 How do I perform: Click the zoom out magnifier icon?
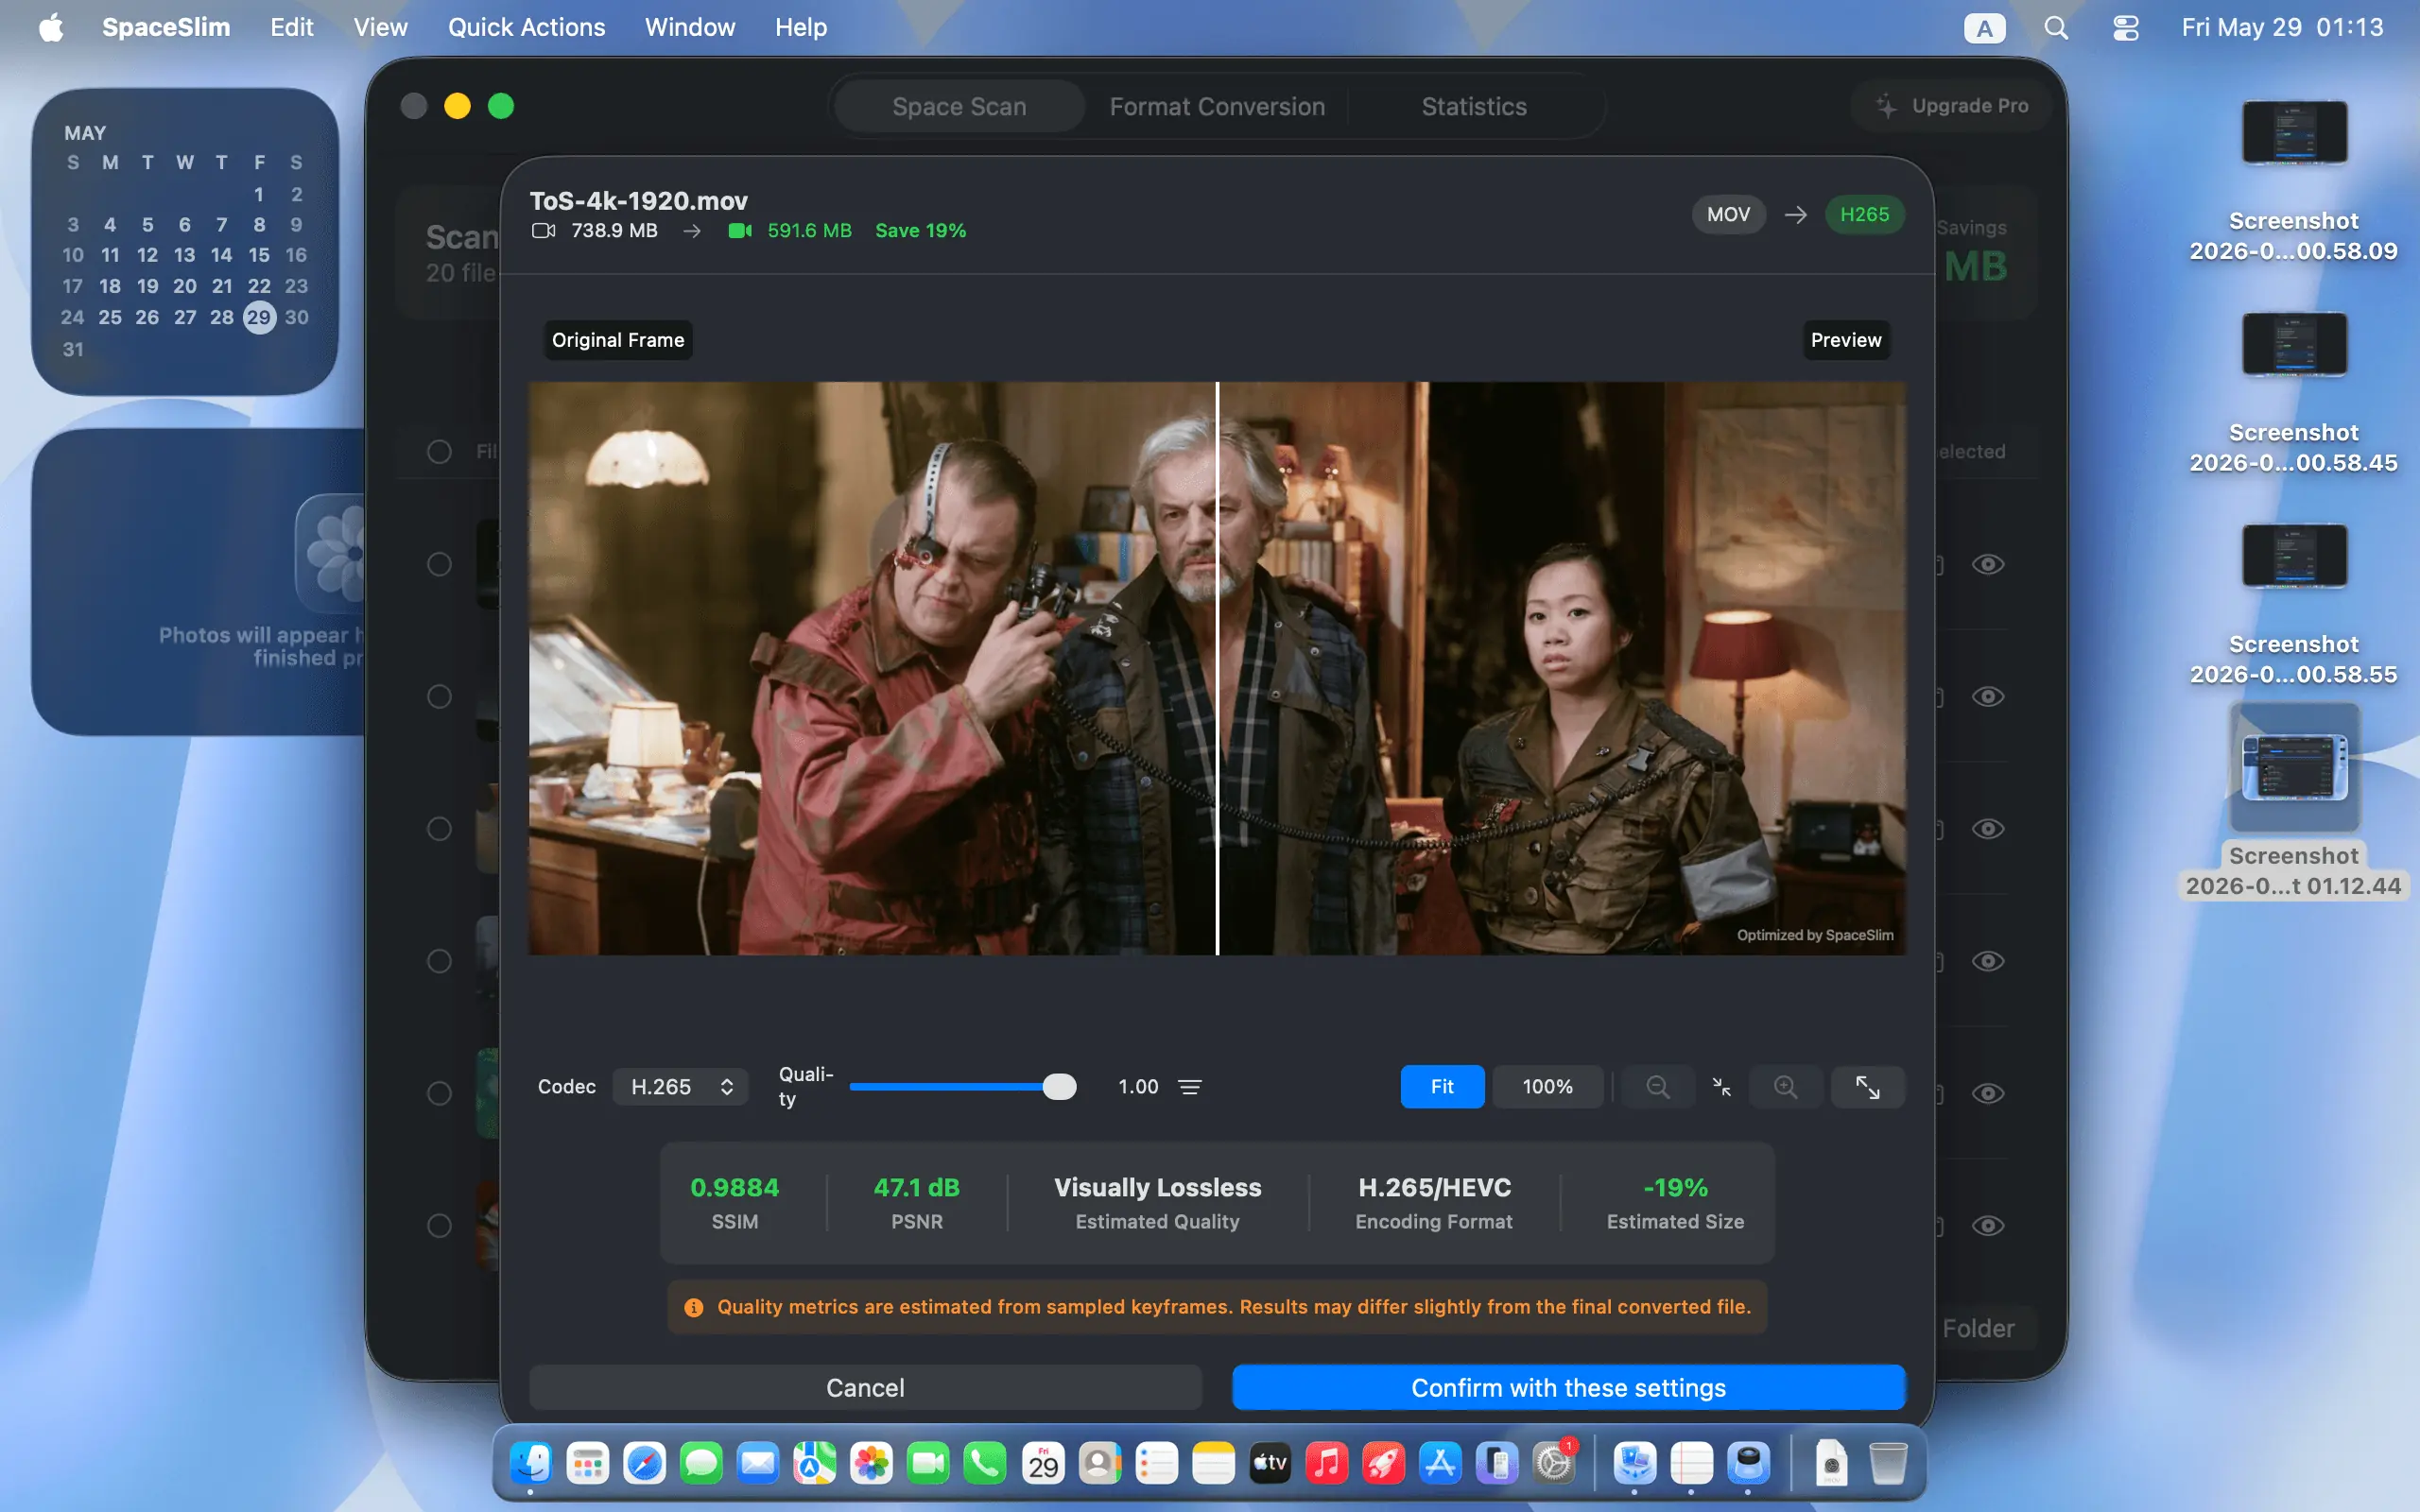pyautogui.click(x=1657, y=1086)
